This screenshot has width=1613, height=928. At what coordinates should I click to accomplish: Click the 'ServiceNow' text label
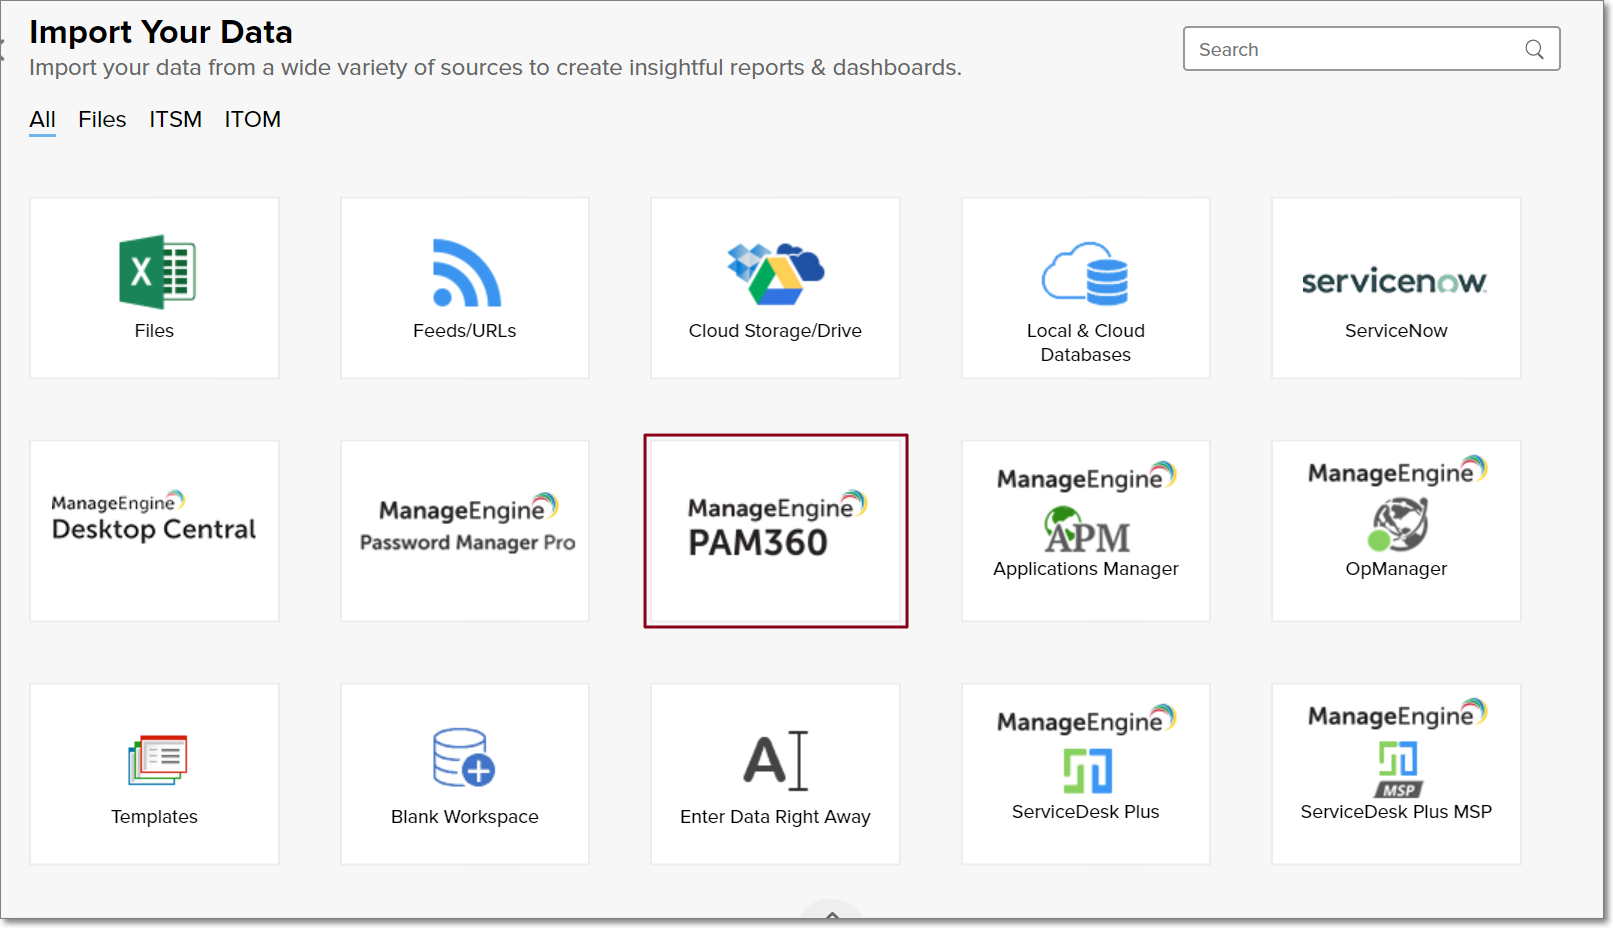1396,331
